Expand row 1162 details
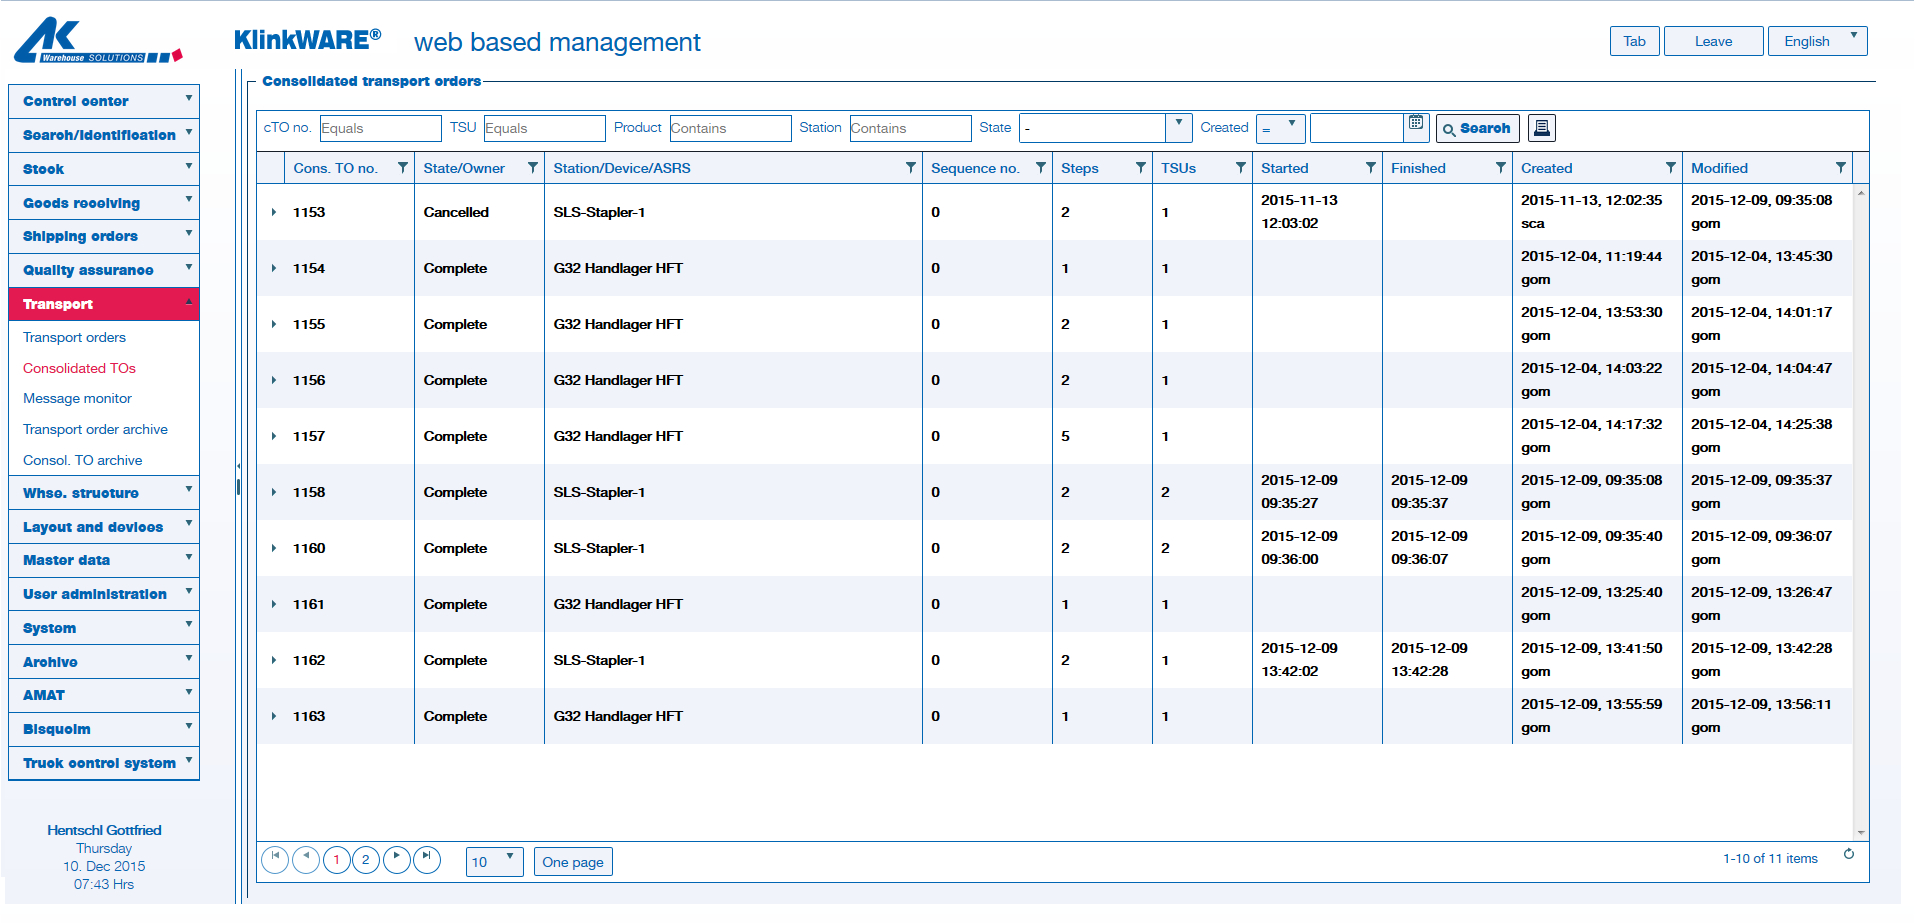This screenshot has width=1915, height=923. (273, 660)
